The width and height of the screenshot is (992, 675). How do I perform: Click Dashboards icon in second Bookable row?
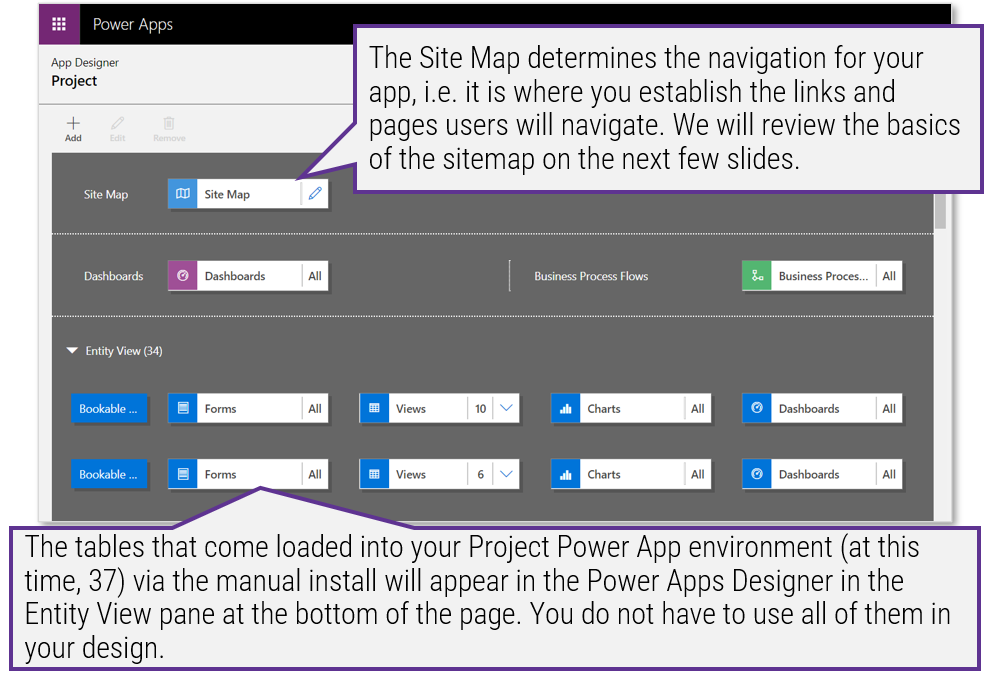point(757,474)
